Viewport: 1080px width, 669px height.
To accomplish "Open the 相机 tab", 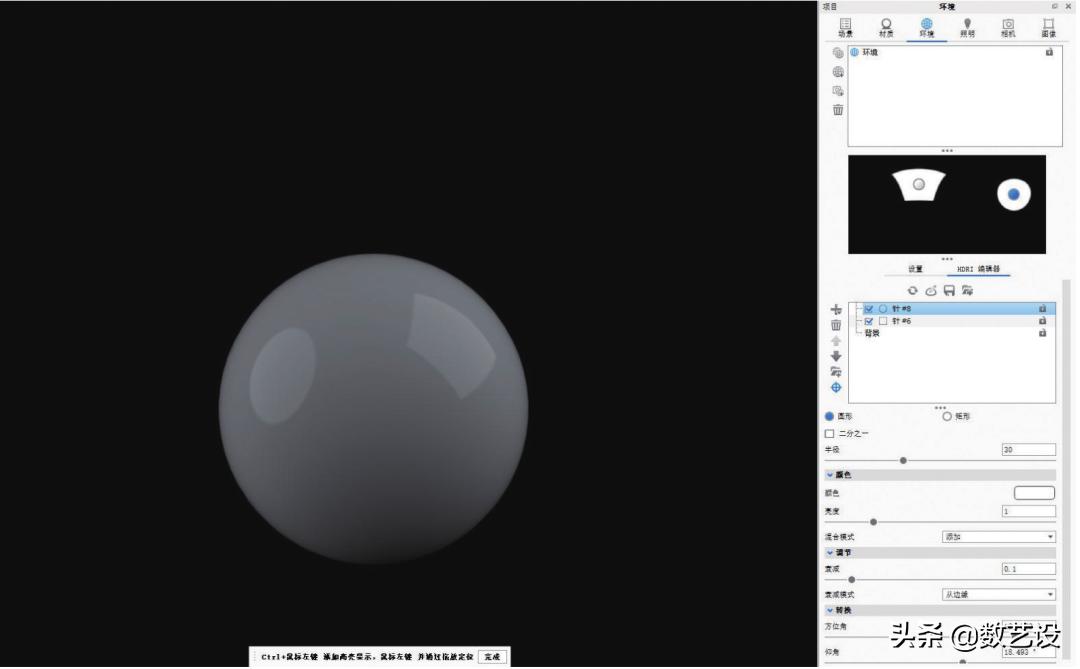I will pos(1008,28).
